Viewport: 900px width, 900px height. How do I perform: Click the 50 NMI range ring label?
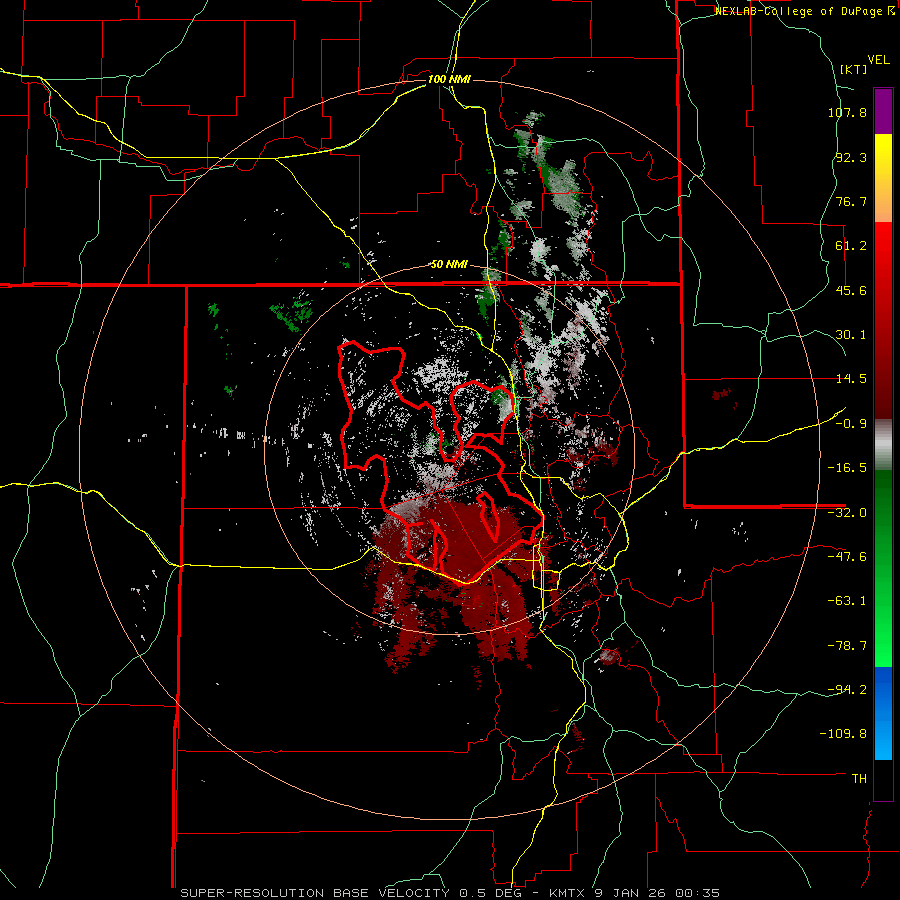click(449, 265)
